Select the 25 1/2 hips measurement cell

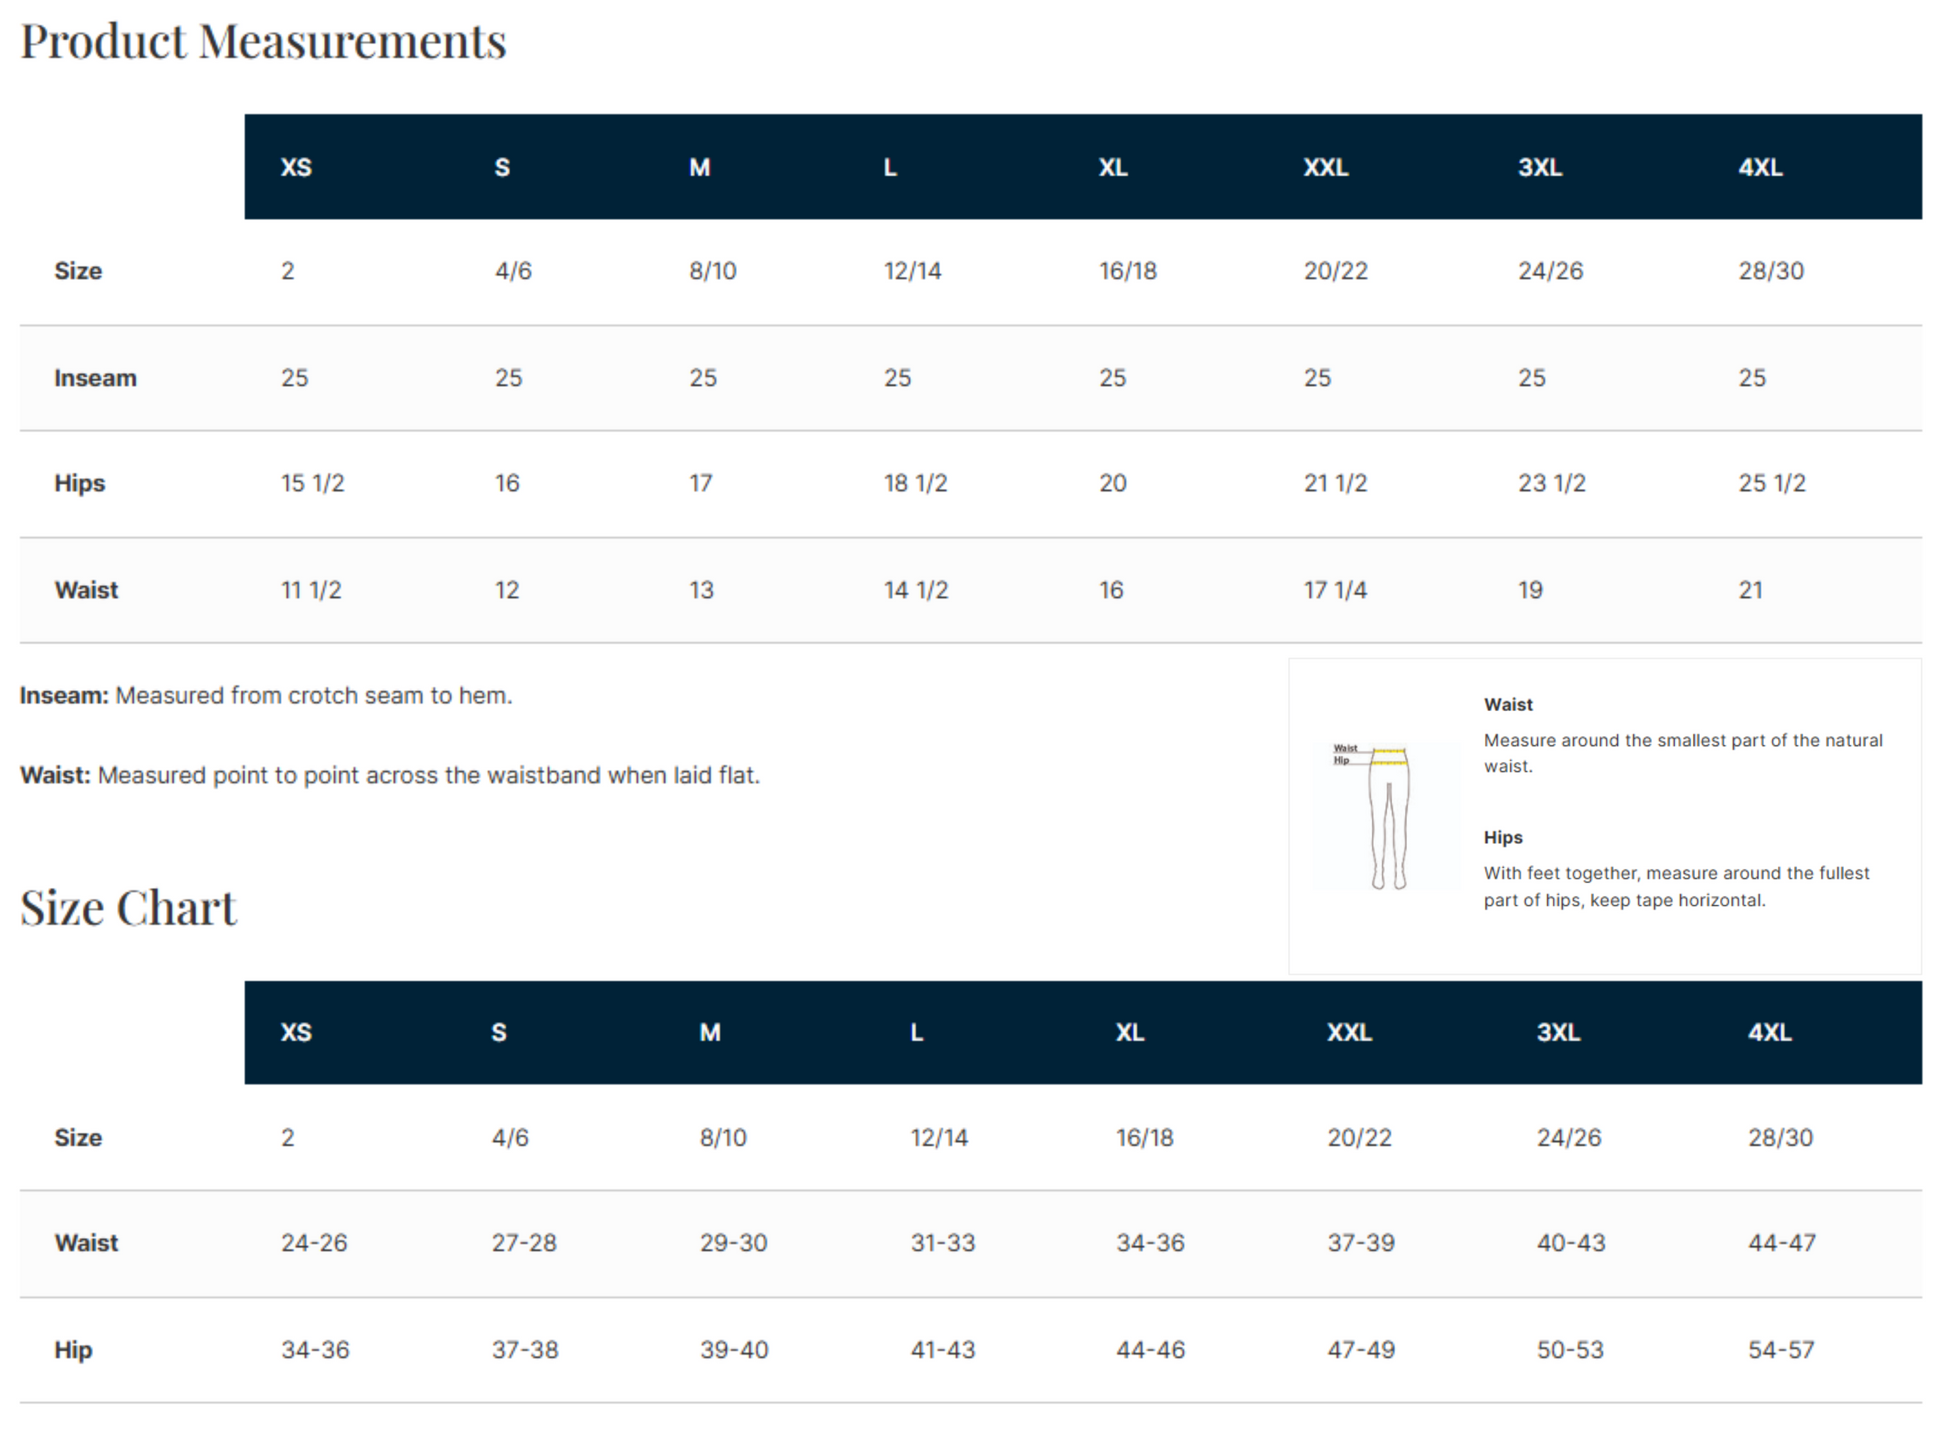(x=1771, y=483)
